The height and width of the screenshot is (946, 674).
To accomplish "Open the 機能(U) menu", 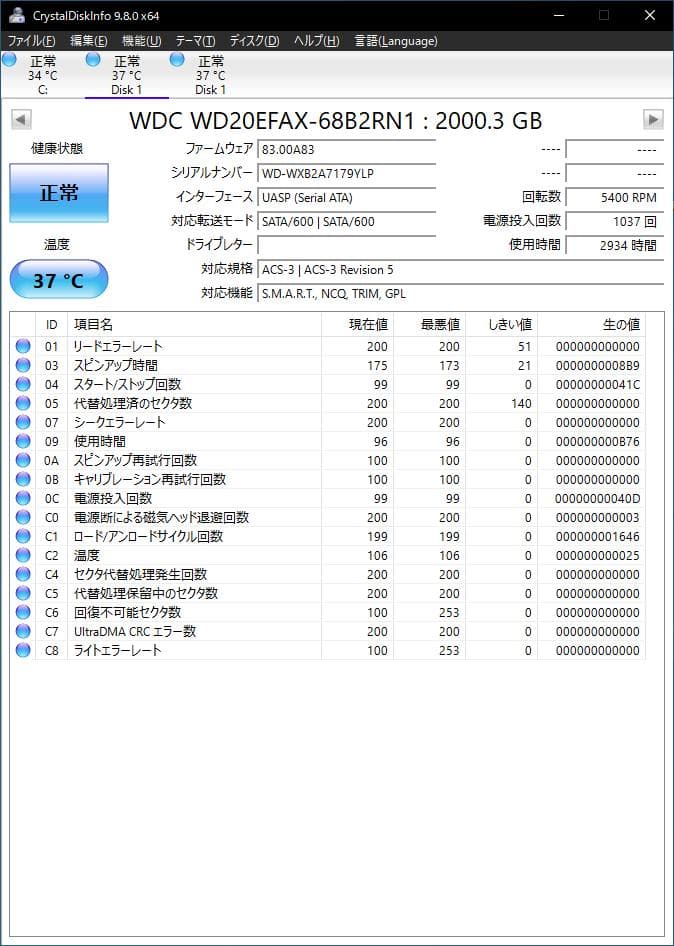I will pyautogui.click(x=142, y=41).
